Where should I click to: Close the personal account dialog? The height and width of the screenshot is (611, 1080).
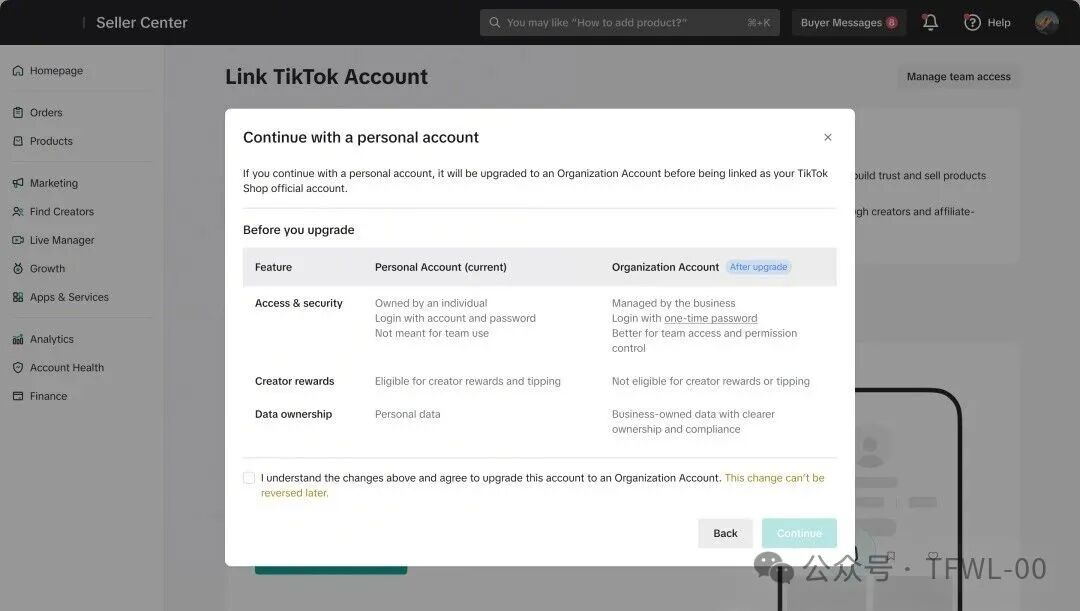tap(828, 137)
